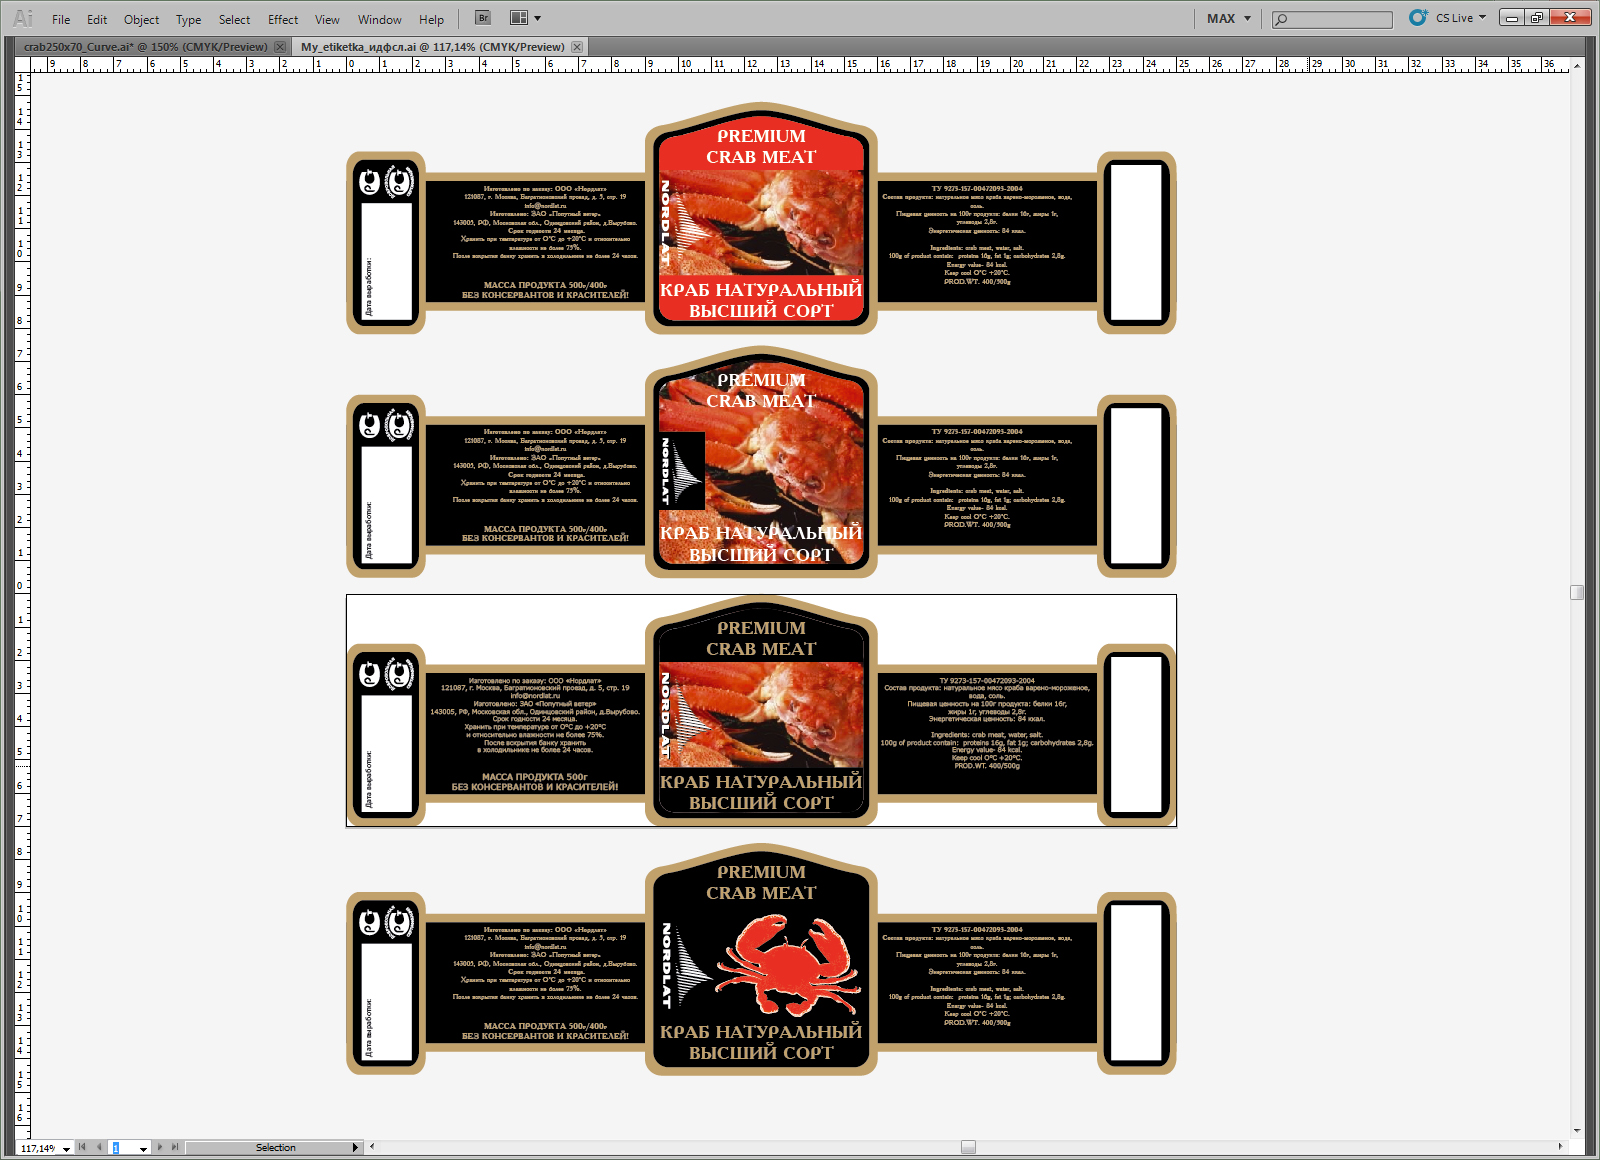This screenshot has width=1600, height=1160.
Task: Open the Effect menu
Action: 283,19
